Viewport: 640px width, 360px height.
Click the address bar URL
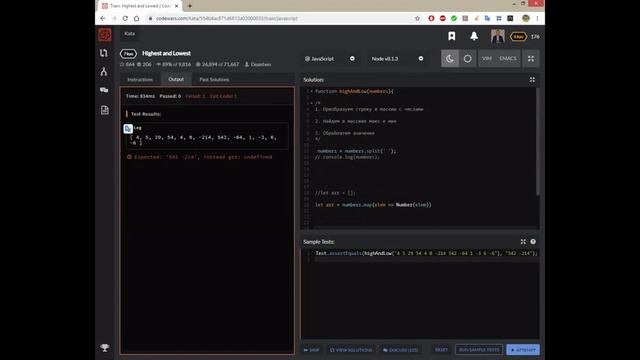click(227, 18)
